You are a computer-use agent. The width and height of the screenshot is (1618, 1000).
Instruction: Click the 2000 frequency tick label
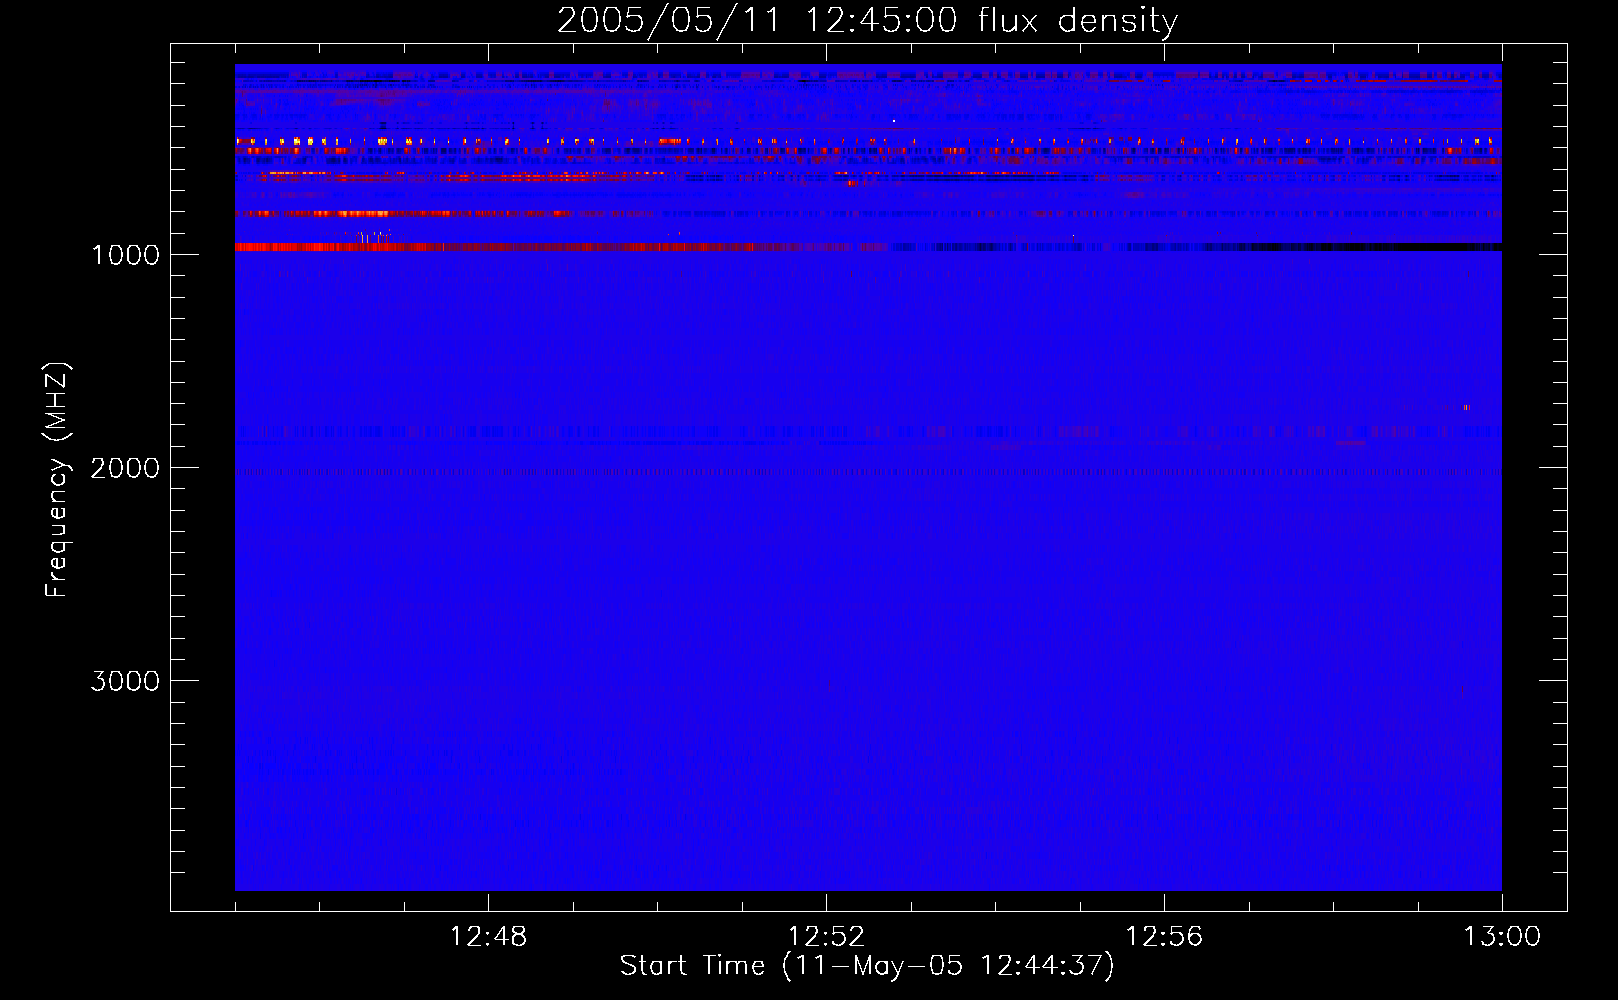pyautogui.click(x=125, y=468)
